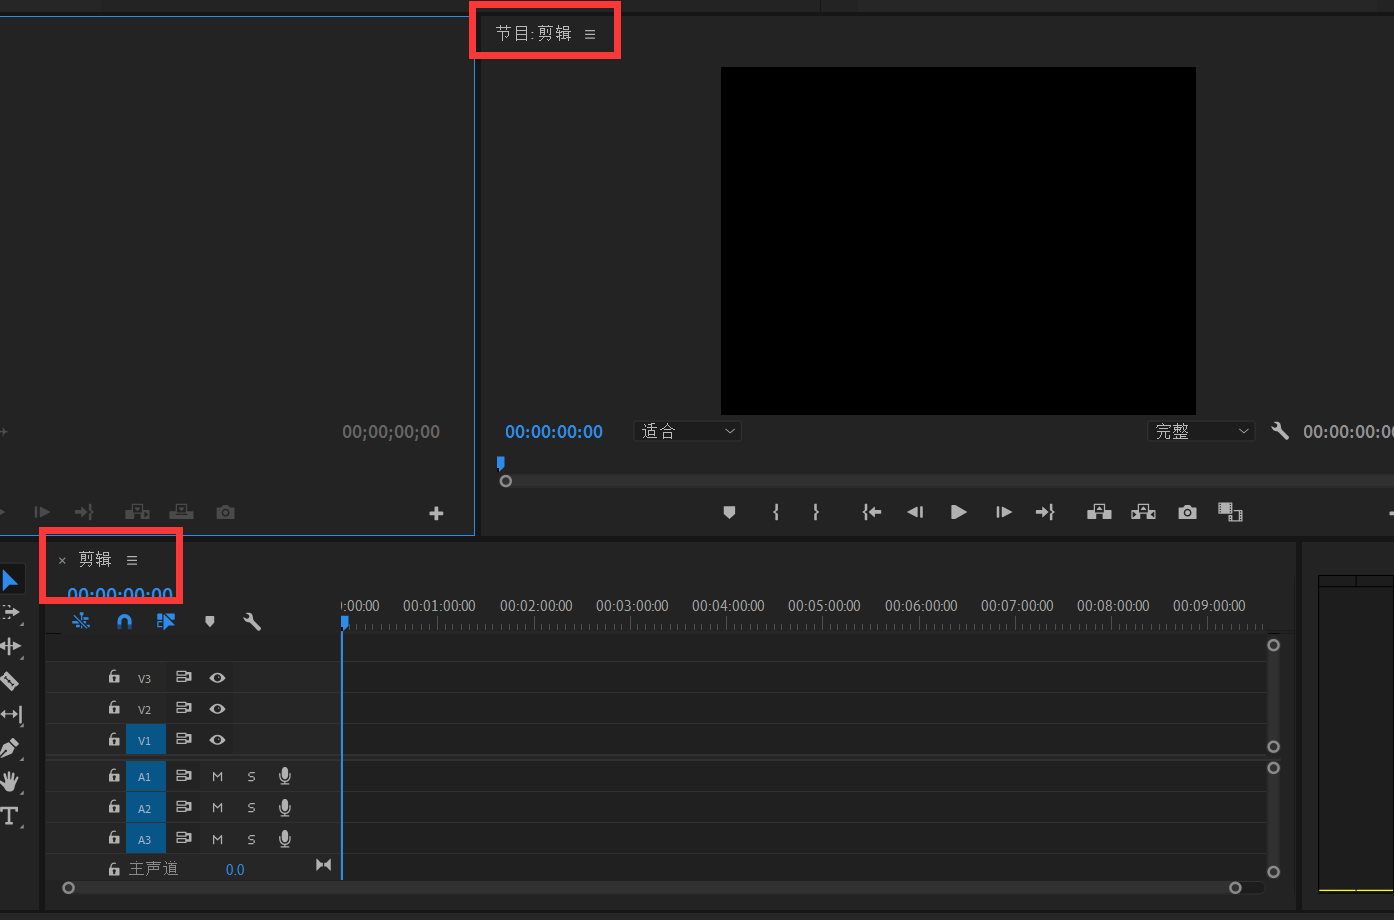
Task: Click Mark In in the Program monitor
Action: (x=775, y=512)
